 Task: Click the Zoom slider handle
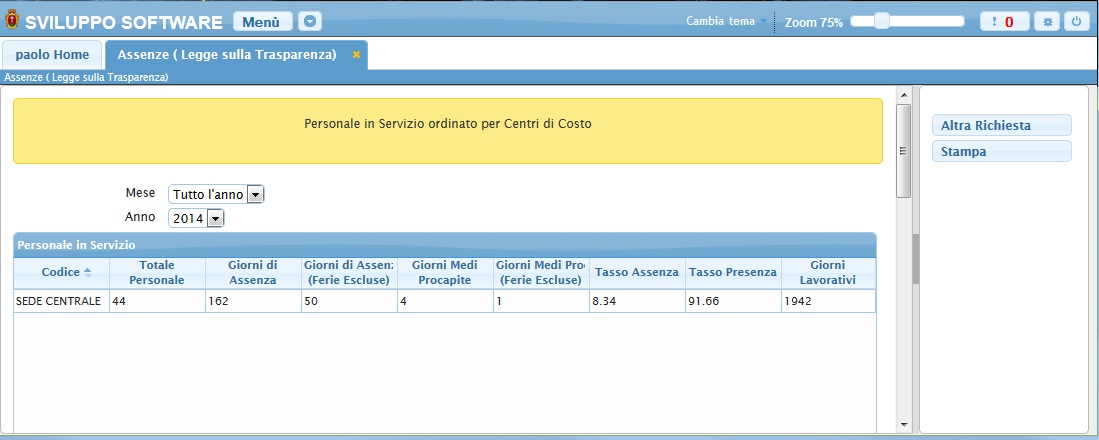point(882,21)
